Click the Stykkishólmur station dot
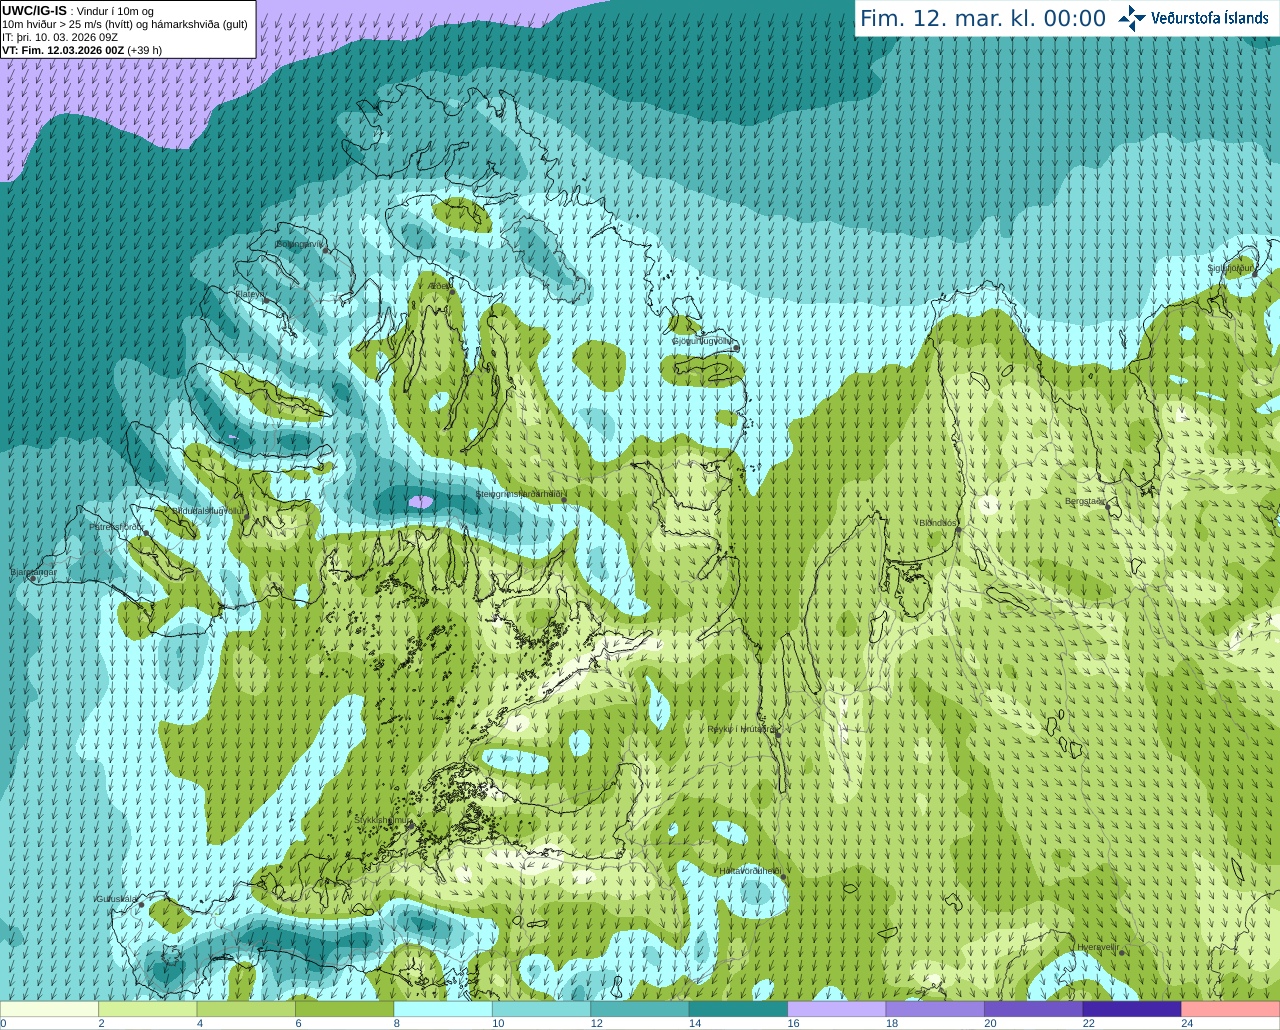The width and height of the screenshot is (1280, 1030). point(409,826)
